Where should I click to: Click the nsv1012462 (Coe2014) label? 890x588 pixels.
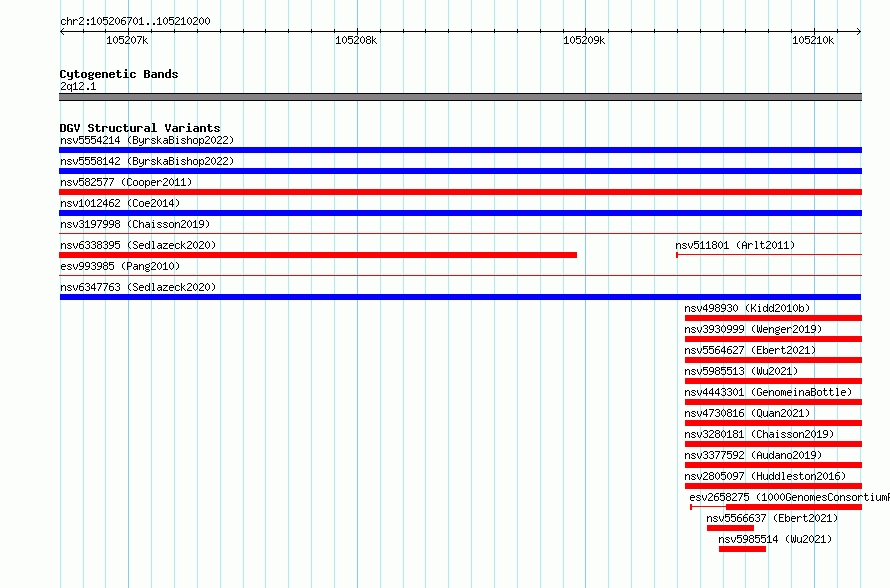click(120, 203)
